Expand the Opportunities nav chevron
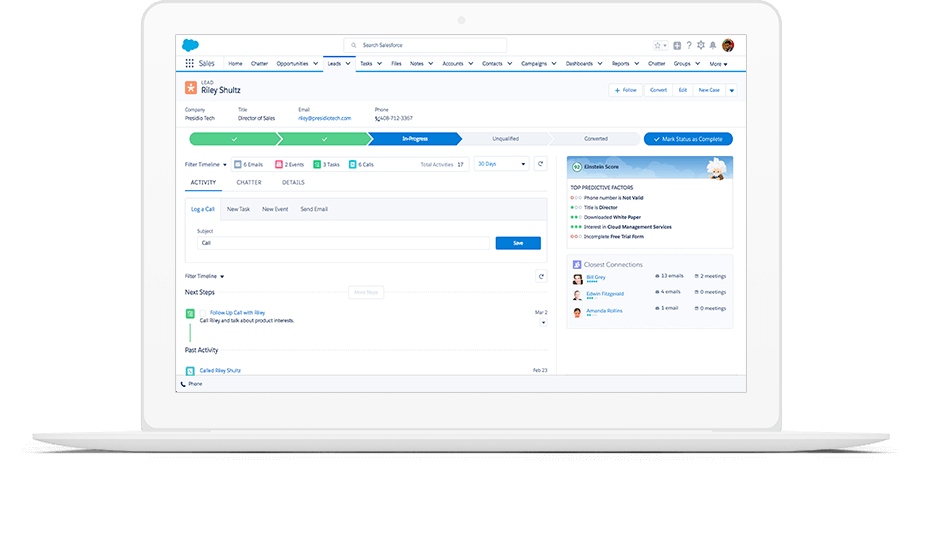The height and width of the screenshot is (536, 950). coord(316,64)
